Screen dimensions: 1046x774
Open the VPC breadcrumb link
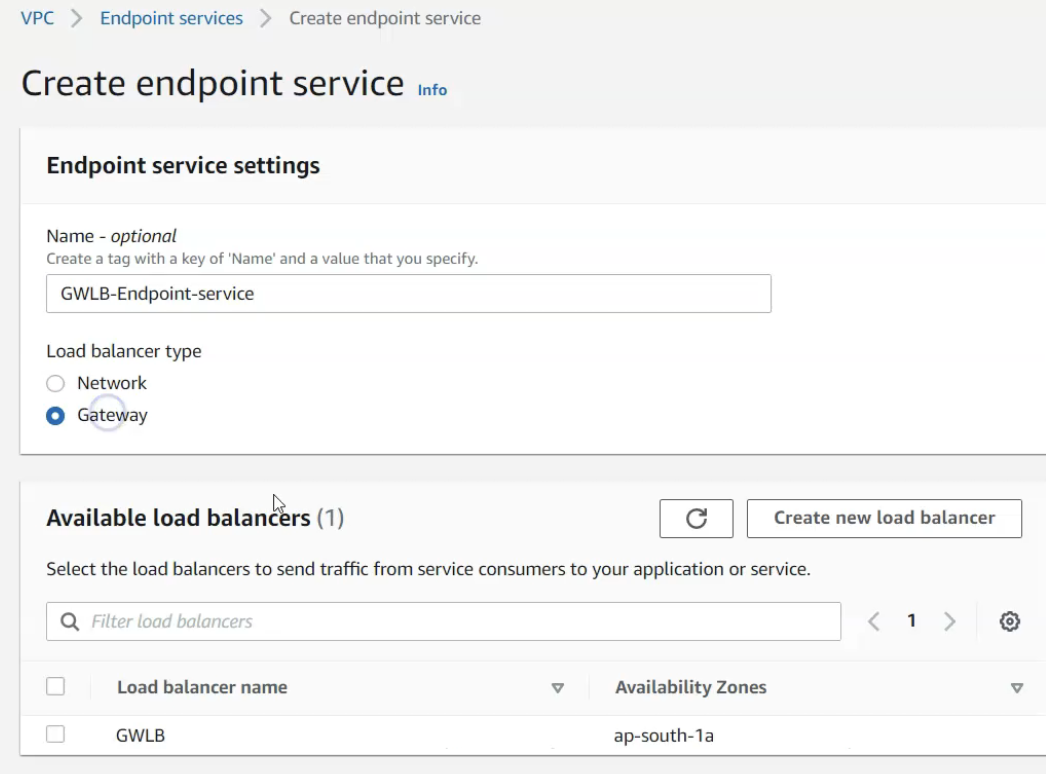pyautogui.click(x=37, y=18)
